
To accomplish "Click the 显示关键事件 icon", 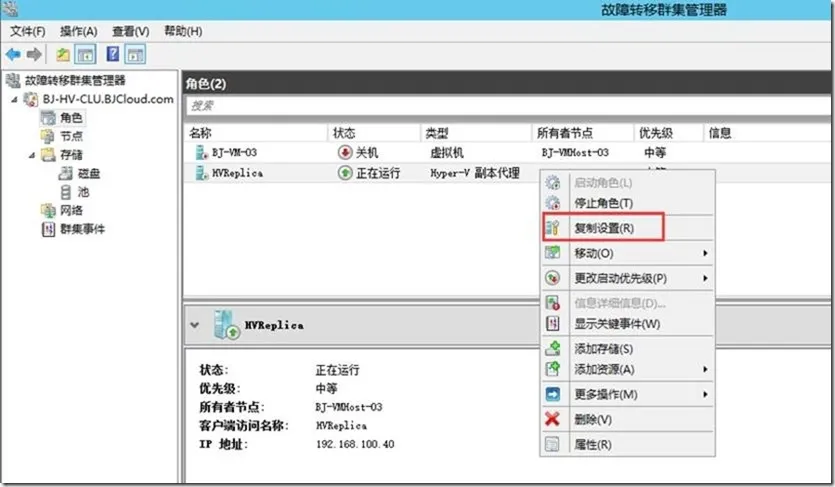I will (553, 324).
